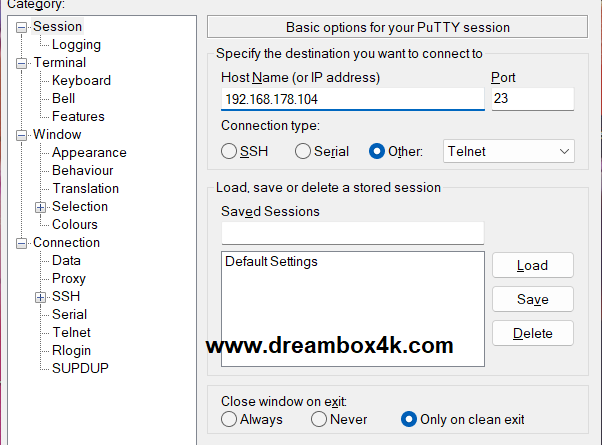
Task: Open the Translation category
Action: click(86, 189)
